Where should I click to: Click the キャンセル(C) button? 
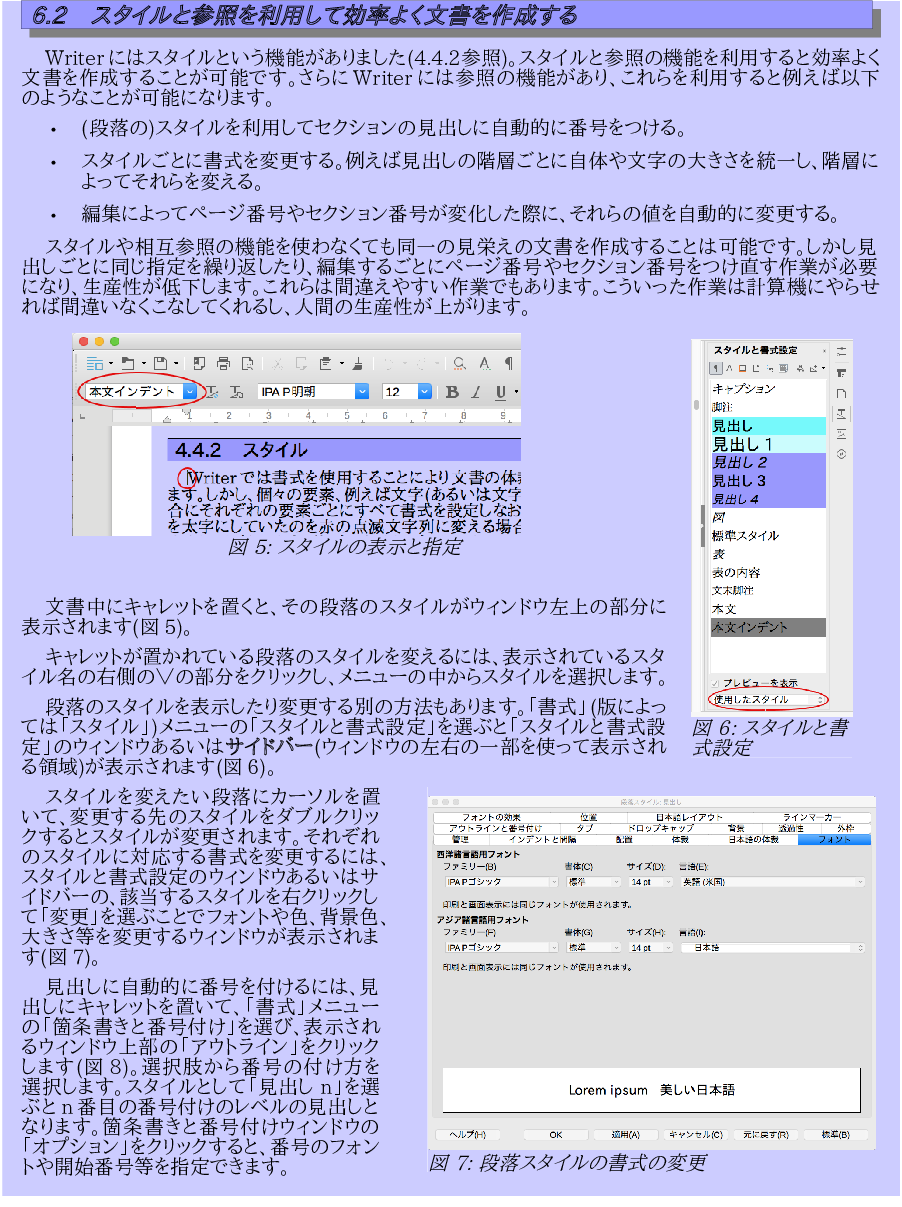point(694,1135)
